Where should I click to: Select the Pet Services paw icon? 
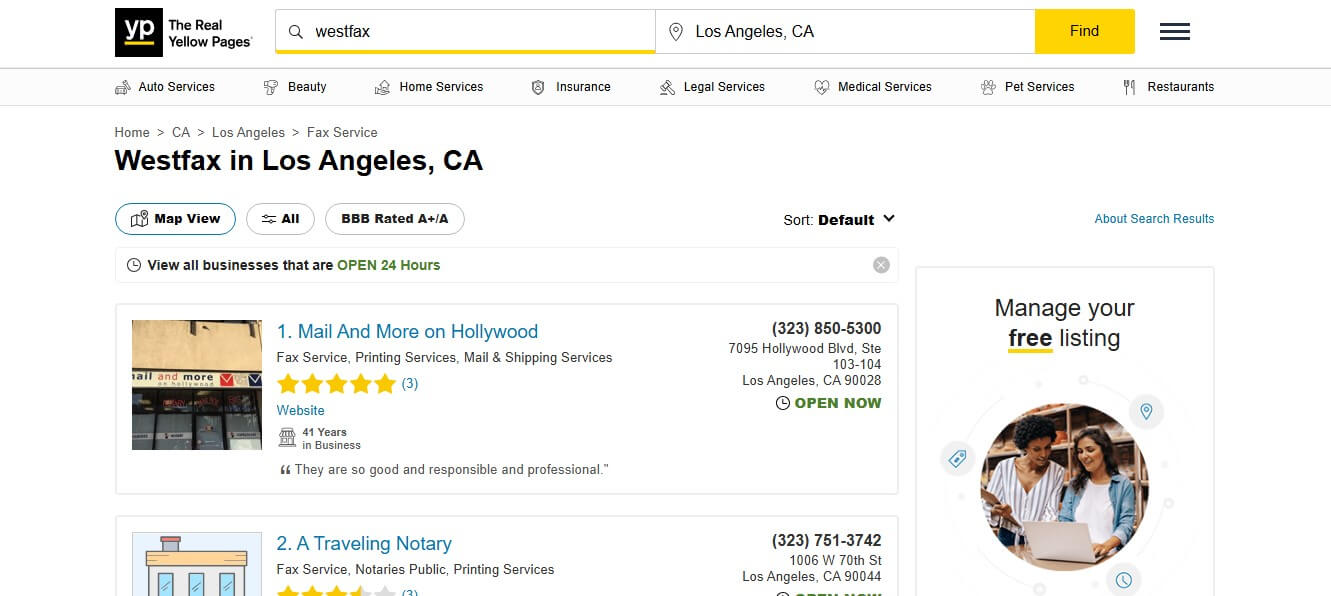click(x=987, y=87)
